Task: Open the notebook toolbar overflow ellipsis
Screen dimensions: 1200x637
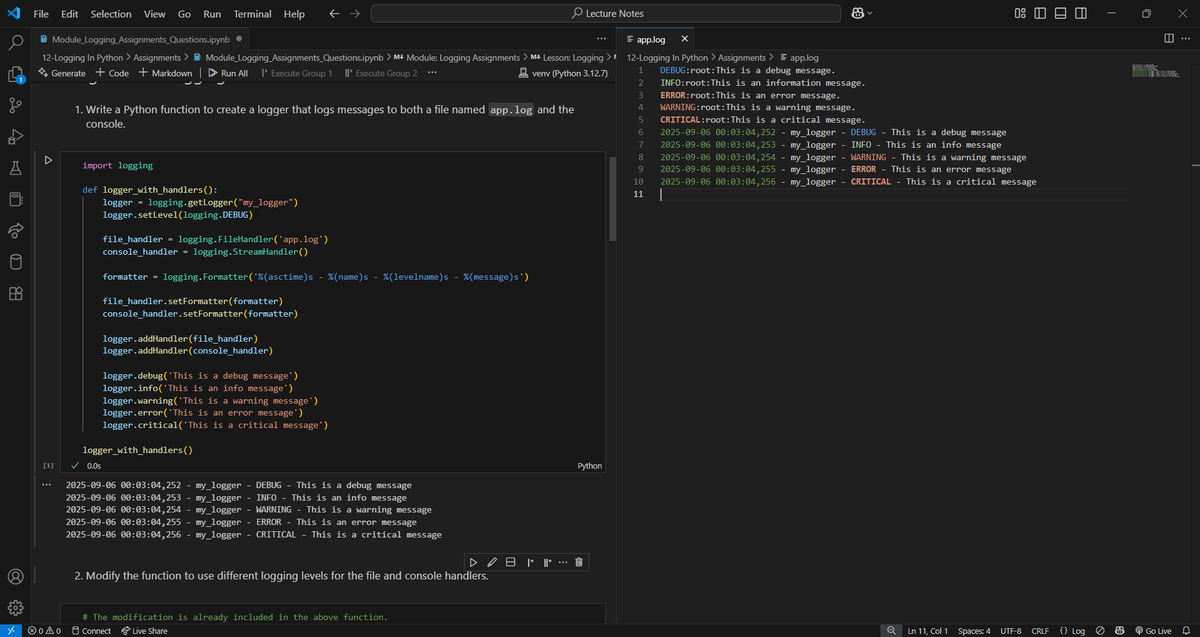Action: pos(431,73)
